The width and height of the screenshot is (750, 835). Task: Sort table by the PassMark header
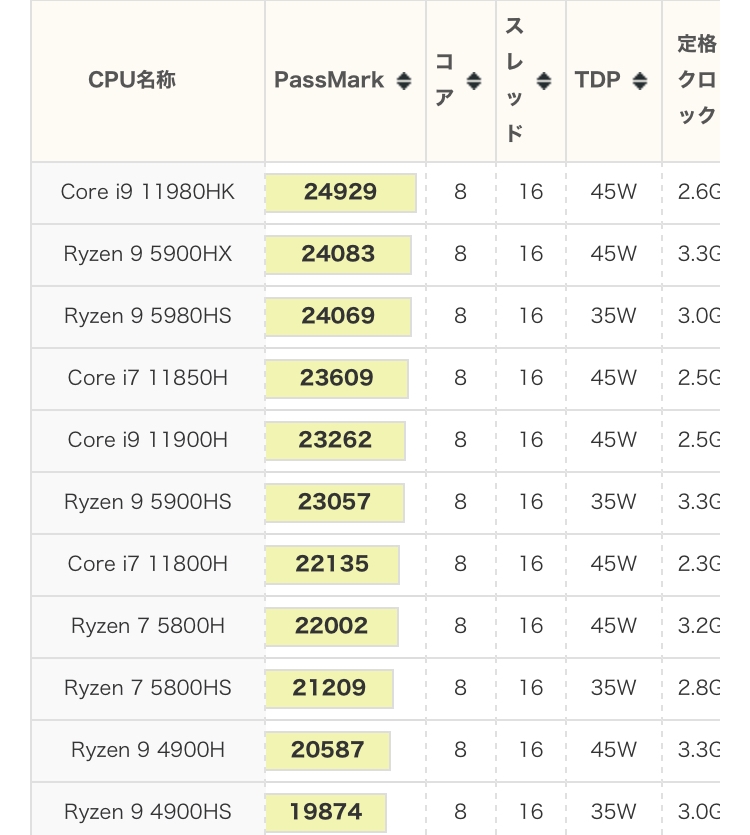[329, 80]
